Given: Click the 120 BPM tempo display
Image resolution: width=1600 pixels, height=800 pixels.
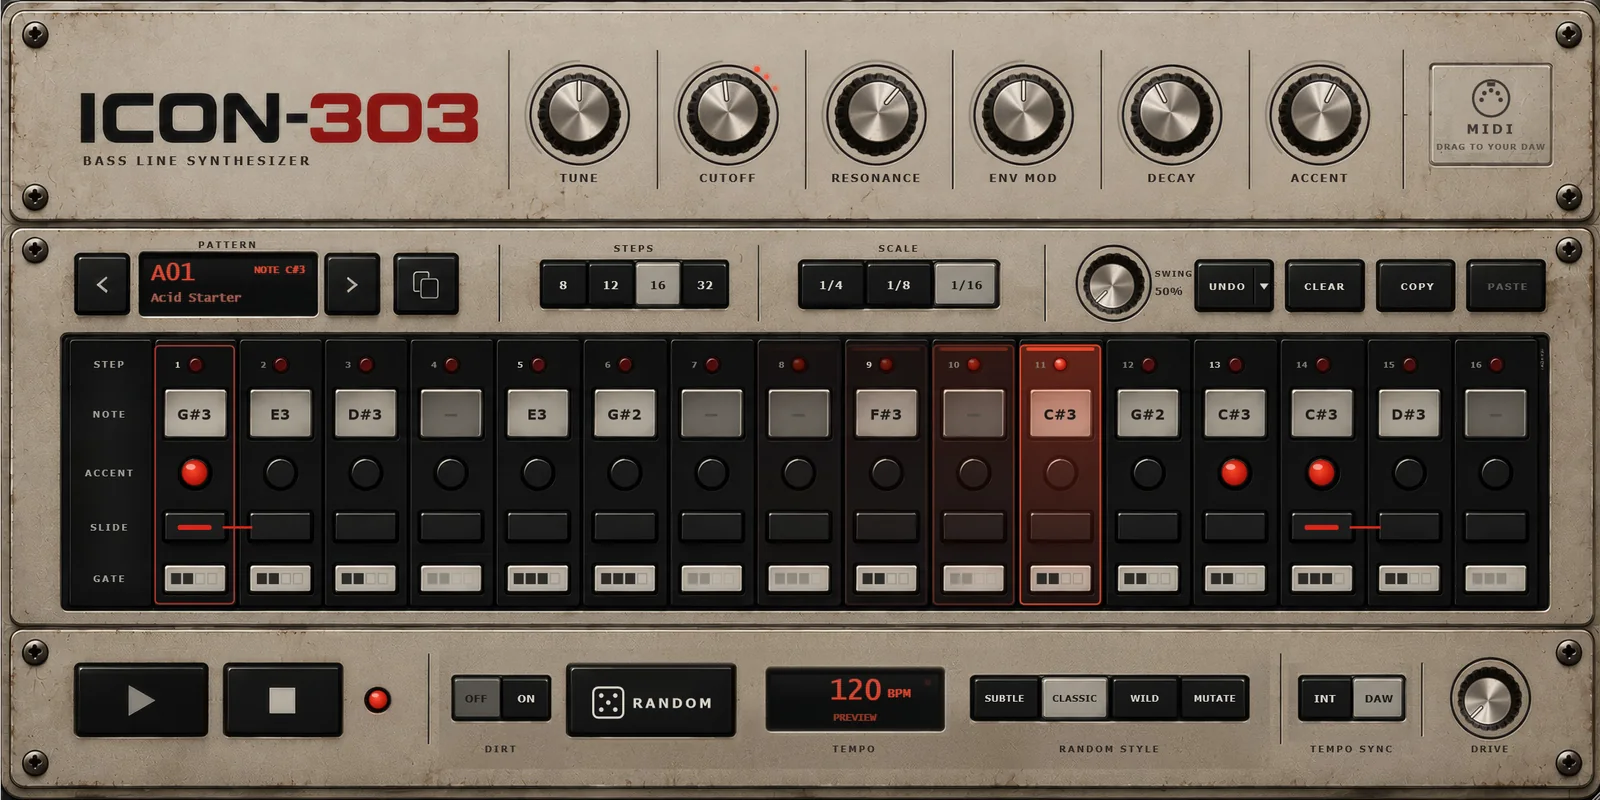Looking at the screenshot, I should pos(855,700).
